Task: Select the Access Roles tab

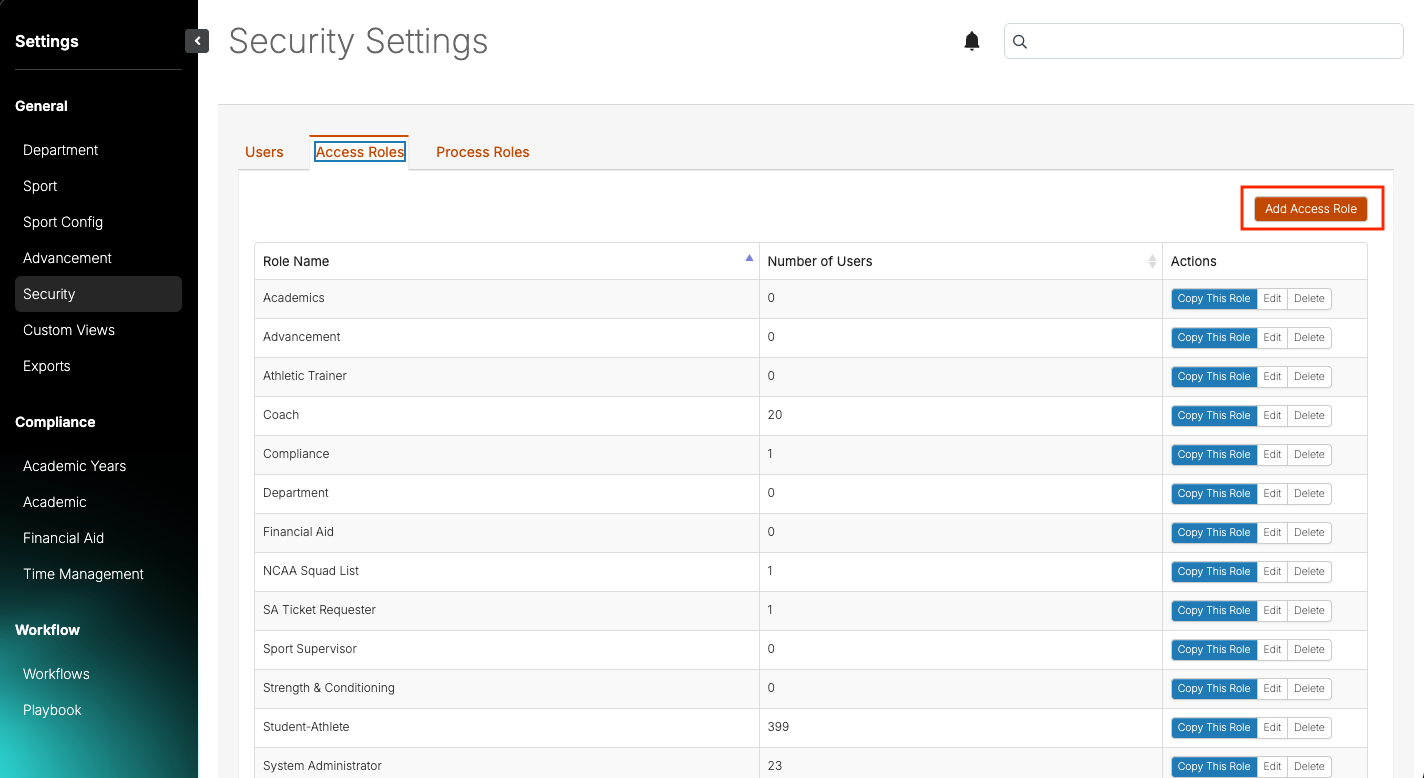Action: click(360, 152)
